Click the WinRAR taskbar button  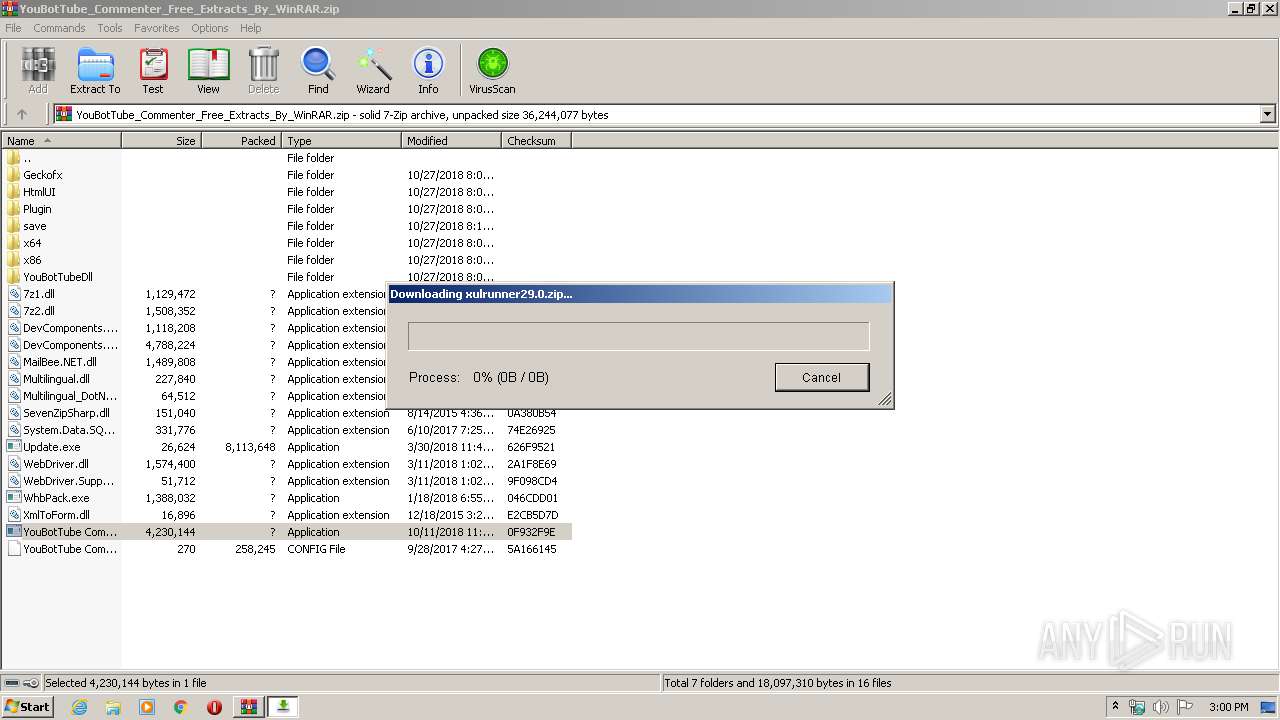click(x=248, y=707)
